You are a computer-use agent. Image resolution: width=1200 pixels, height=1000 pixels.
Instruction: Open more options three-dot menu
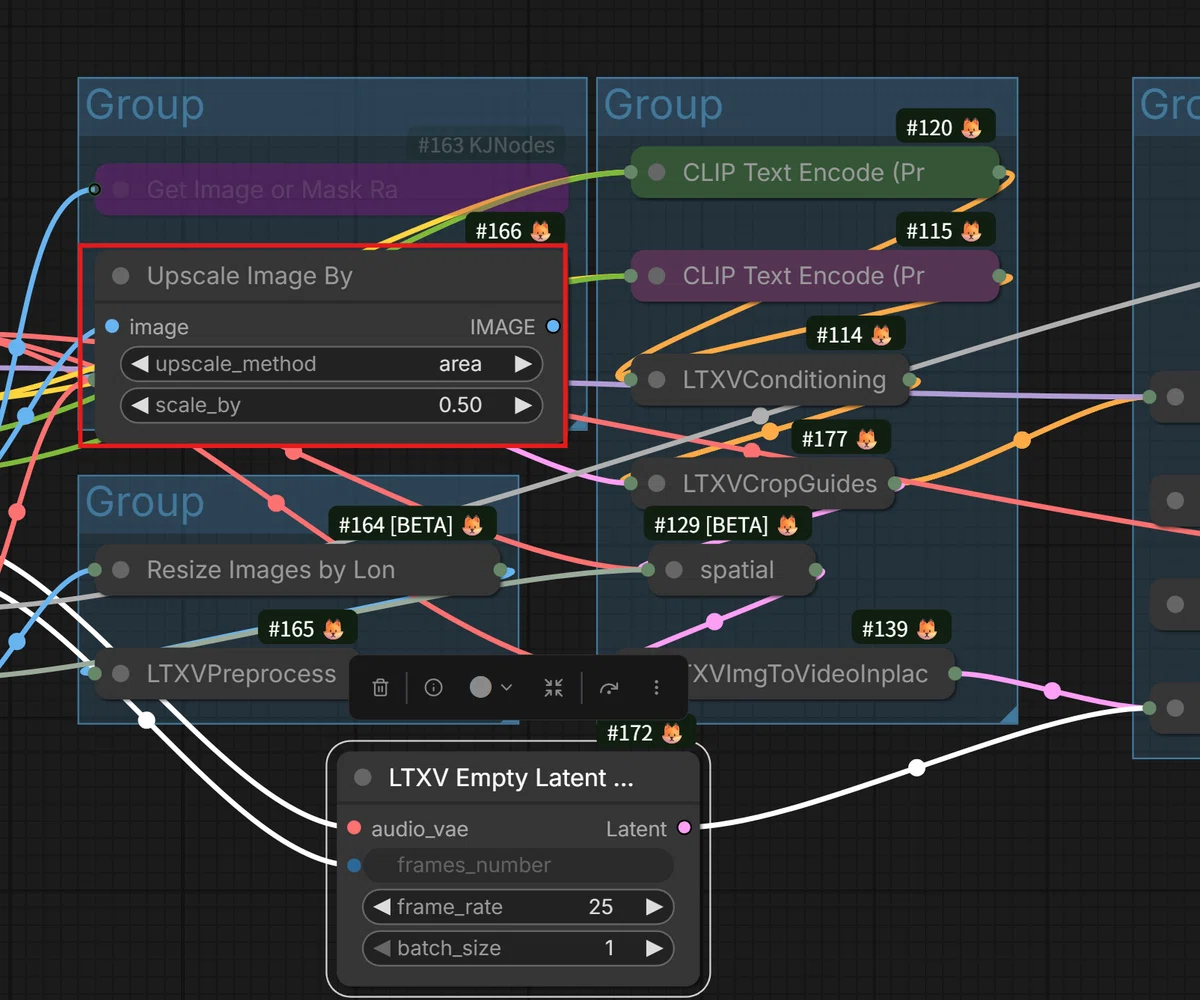pyautogui.click(x=656, y=687)
